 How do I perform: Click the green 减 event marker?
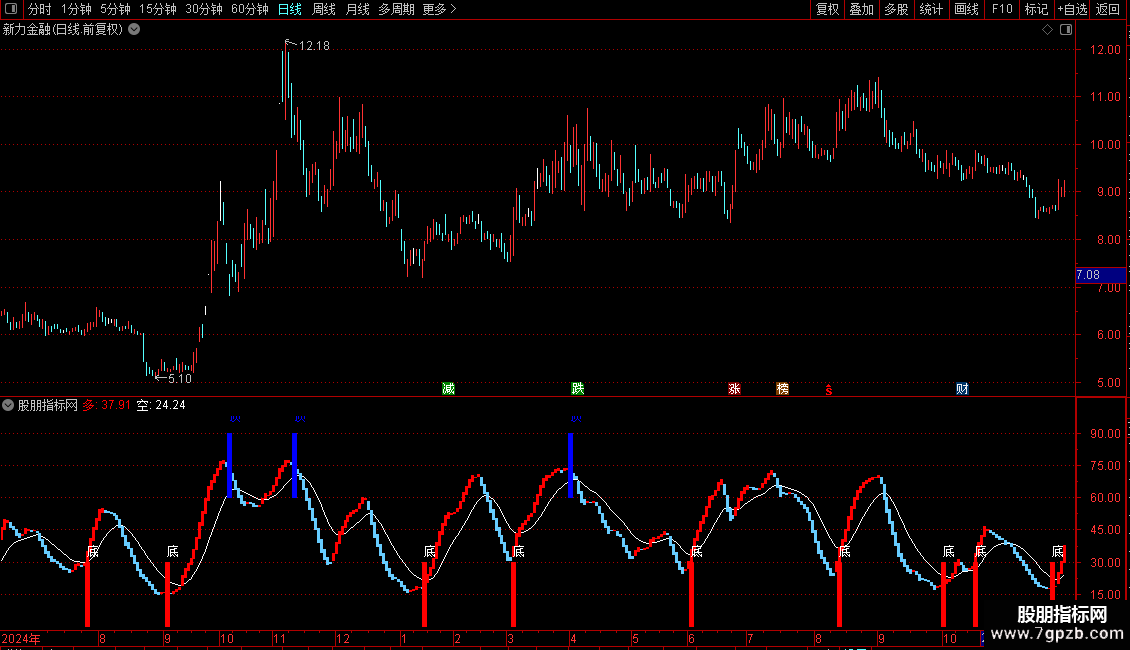pyautogui.click(x=448, y=389)
